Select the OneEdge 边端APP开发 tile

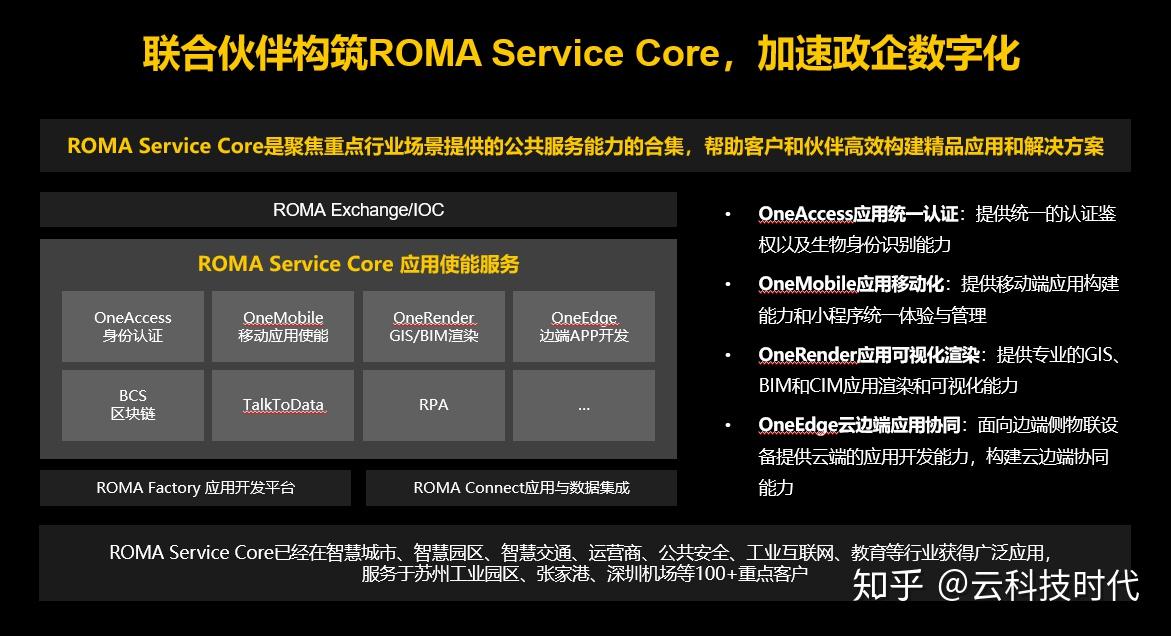click(583, 326)
